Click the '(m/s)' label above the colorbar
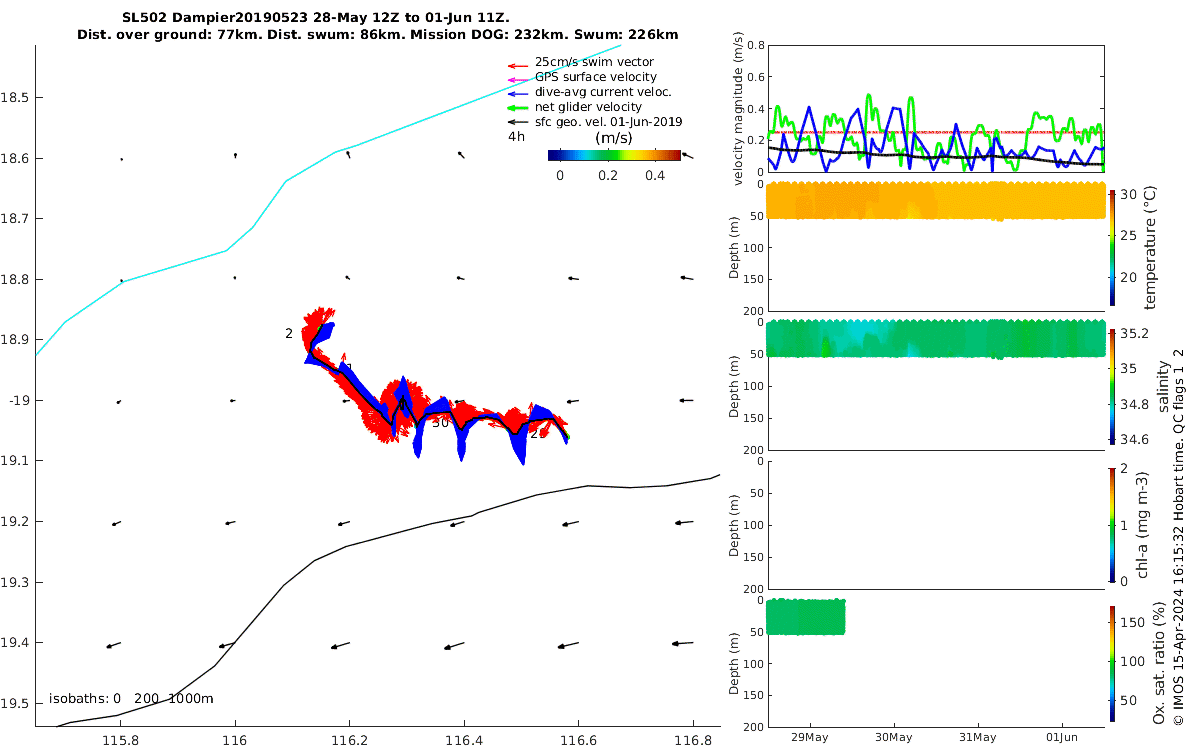This screenshot has height=750, width=1200. (x=613, y=137)
